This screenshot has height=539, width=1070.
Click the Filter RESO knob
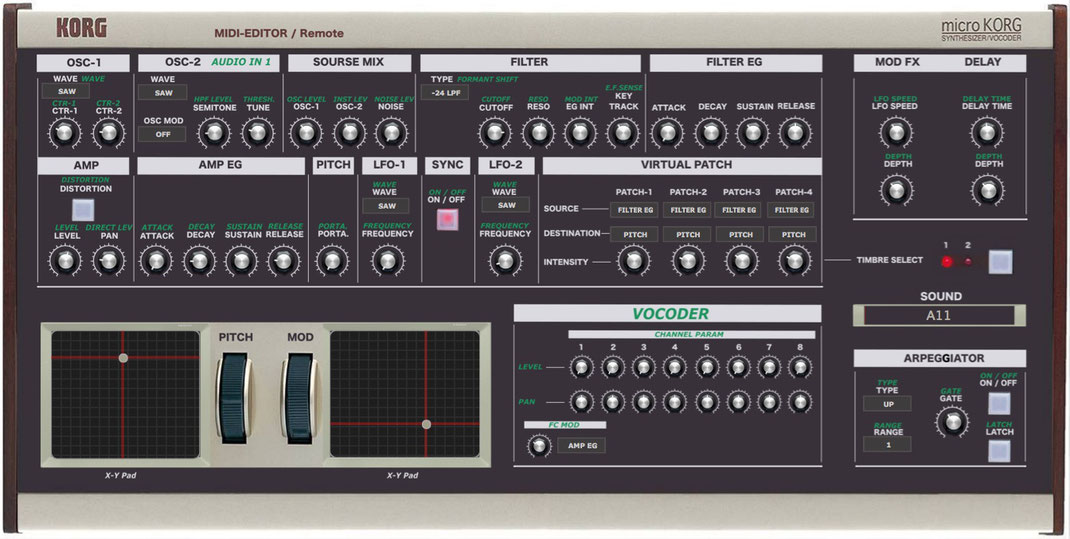538,133
